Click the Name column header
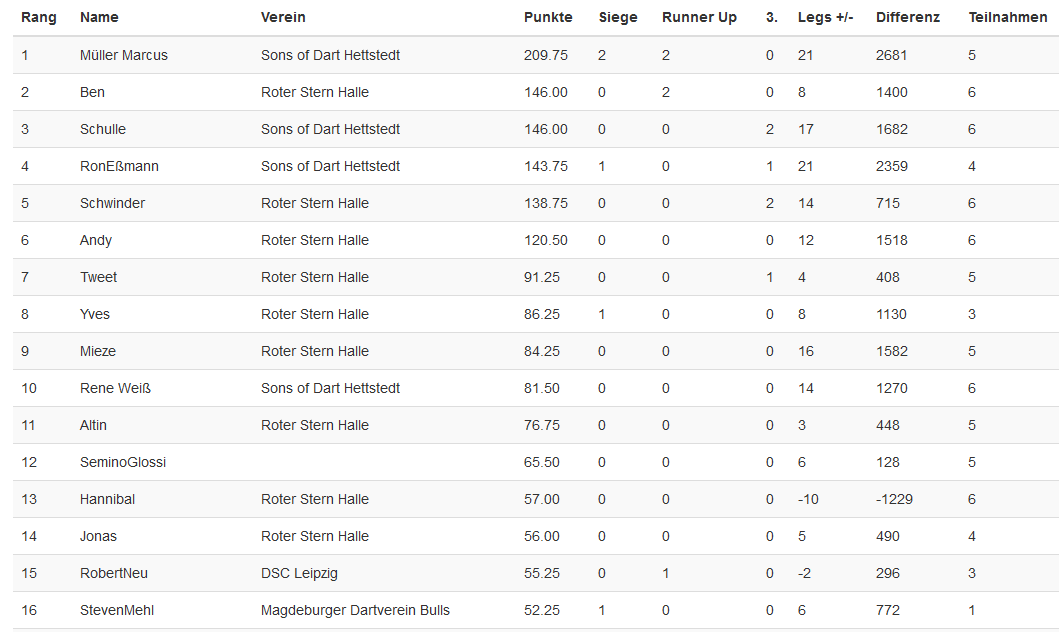 [x=99, y=18]
